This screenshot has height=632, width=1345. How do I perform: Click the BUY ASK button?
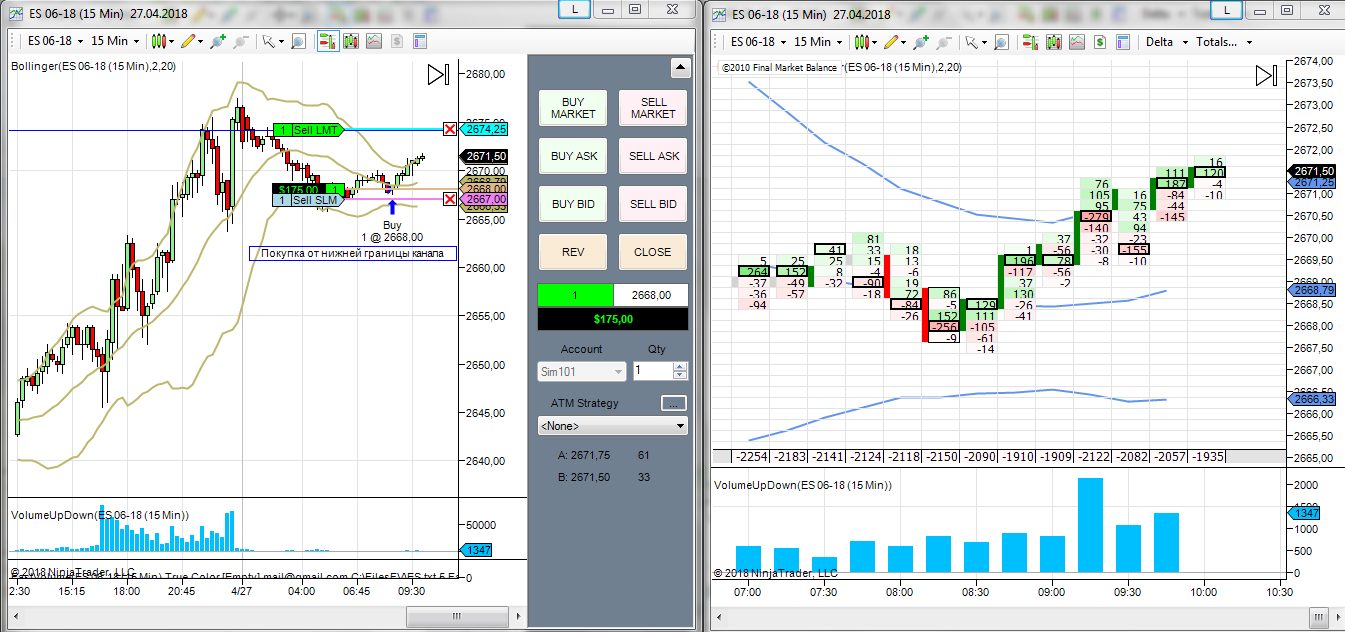pos(573,156)
